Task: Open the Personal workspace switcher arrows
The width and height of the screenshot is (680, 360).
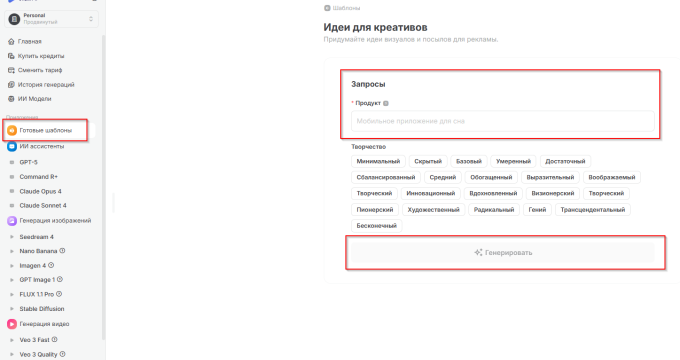Action: tap(91, 19)
